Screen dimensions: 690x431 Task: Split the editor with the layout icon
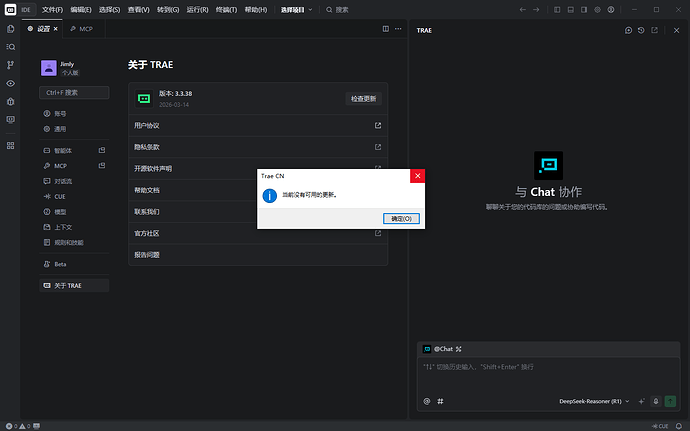[385, 29]
